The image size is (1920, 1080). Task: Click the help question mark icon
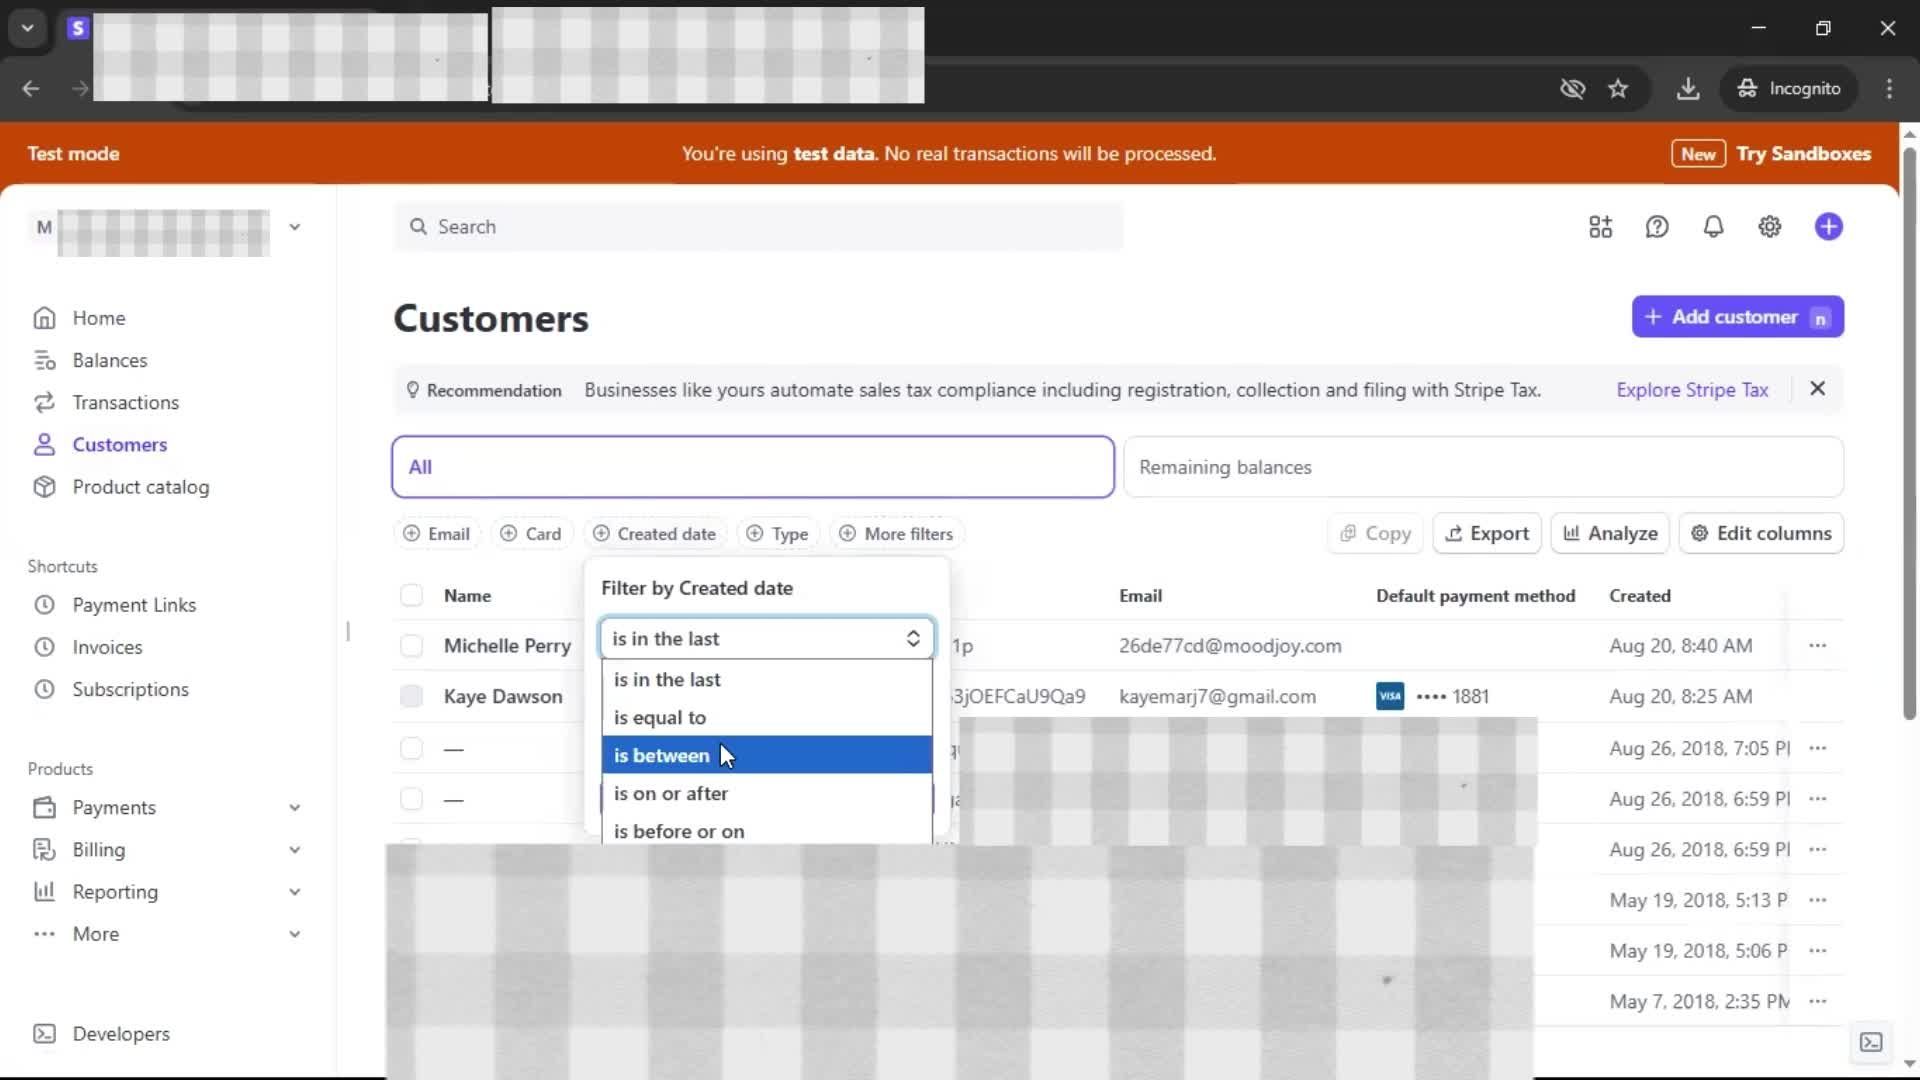pos(1657,227)
